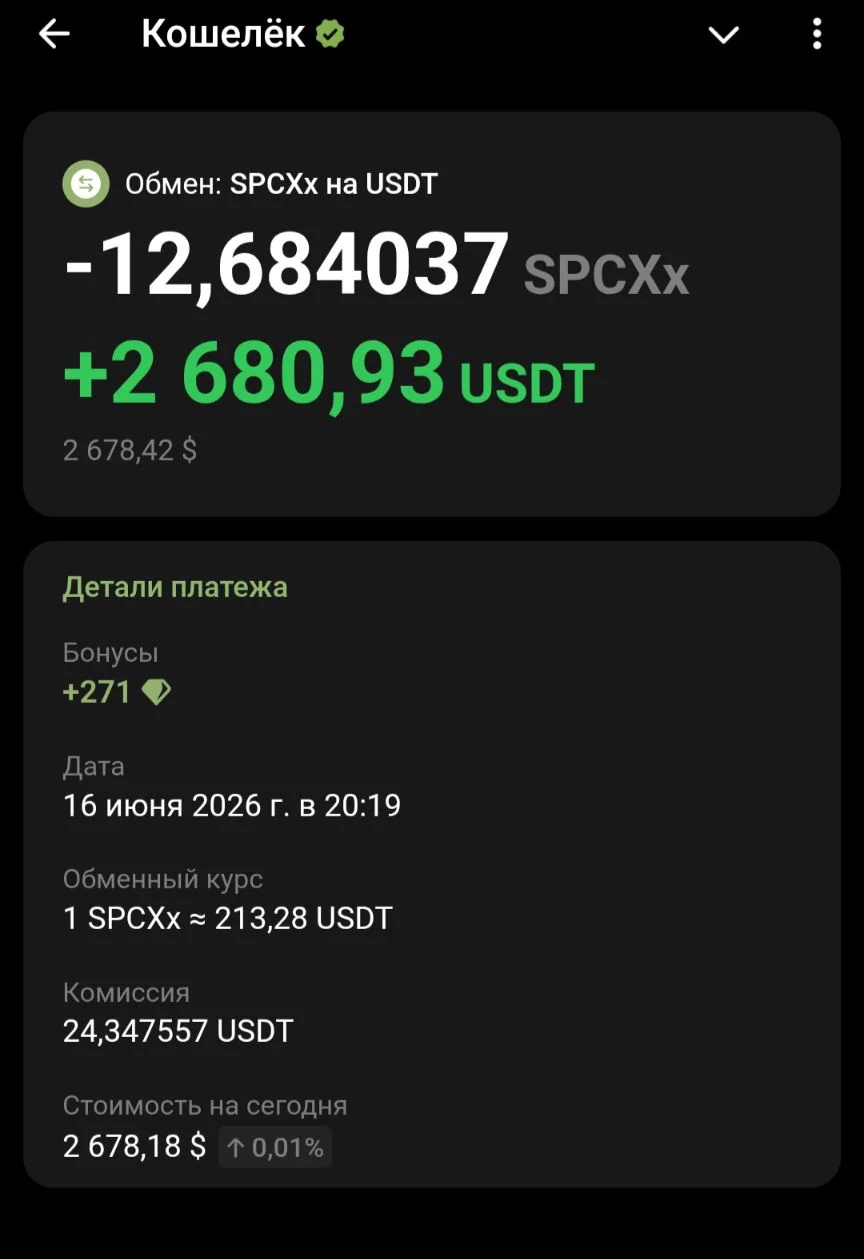Tap the Обмен: SPCXx на USDT label
Screen dimensions: 864x1259
pos(282,184)
